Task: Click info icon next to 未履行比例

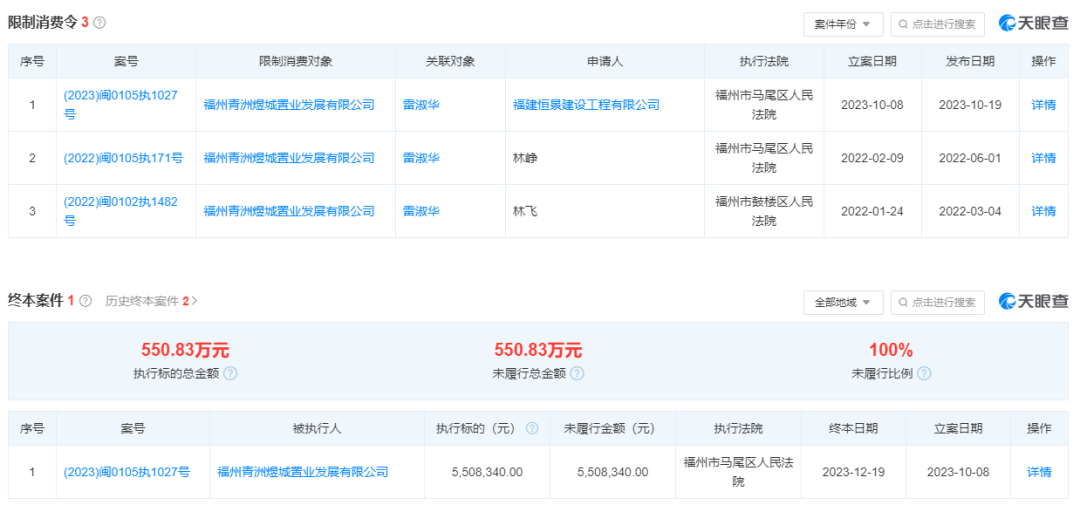Action: click(x=923, y=373)
